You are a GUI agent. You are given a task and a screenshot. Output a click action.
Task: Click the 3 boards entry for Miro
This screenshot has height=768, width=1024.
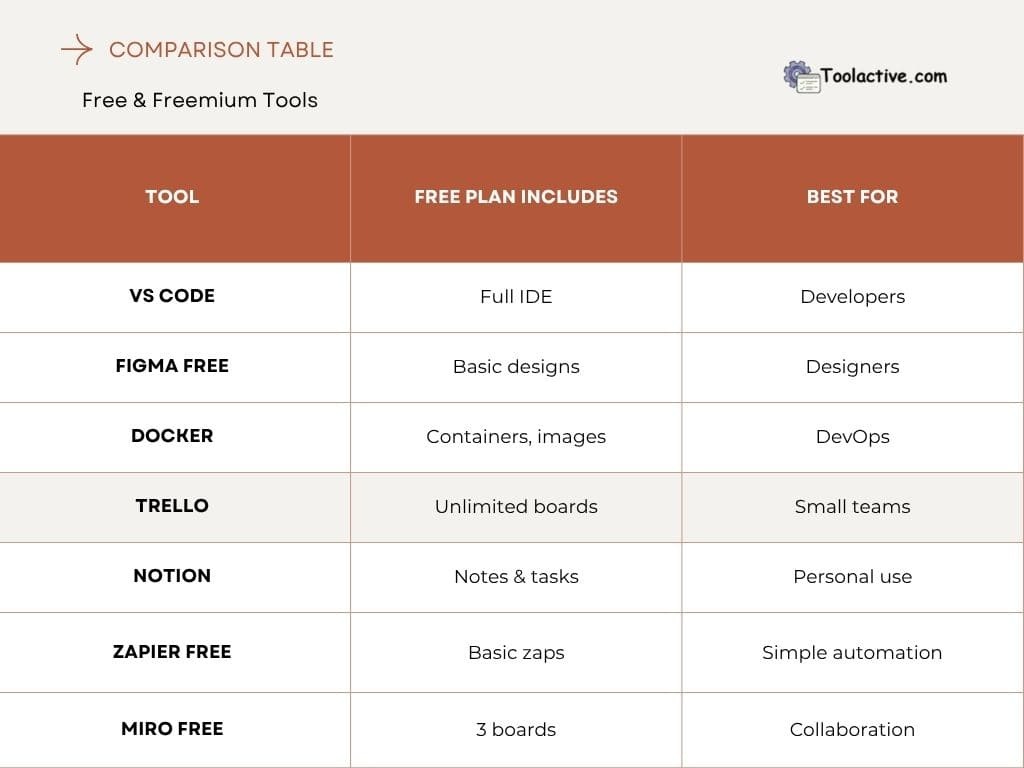tap(515, 729)
